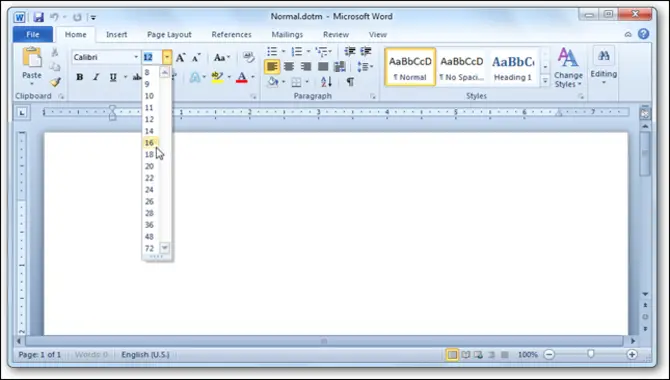Open the Calibri font name dropdown
The width and height of the screenshot is (670, 380).
(136, 57)
